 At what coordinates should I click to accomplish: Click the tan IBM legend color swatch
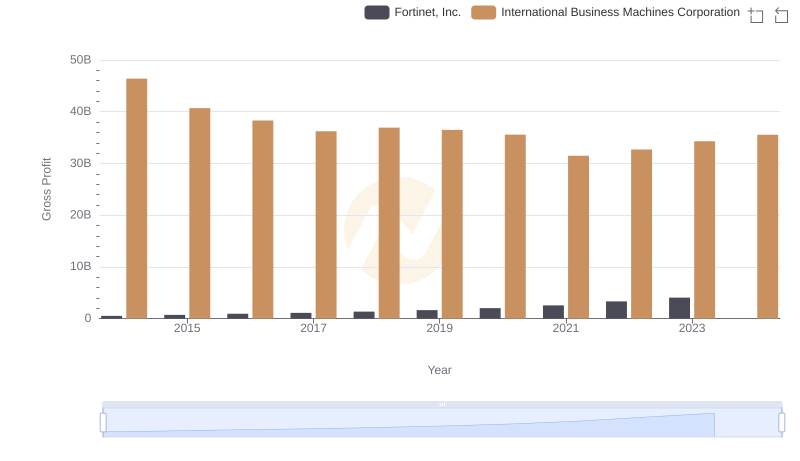click(x=484, y=12)
